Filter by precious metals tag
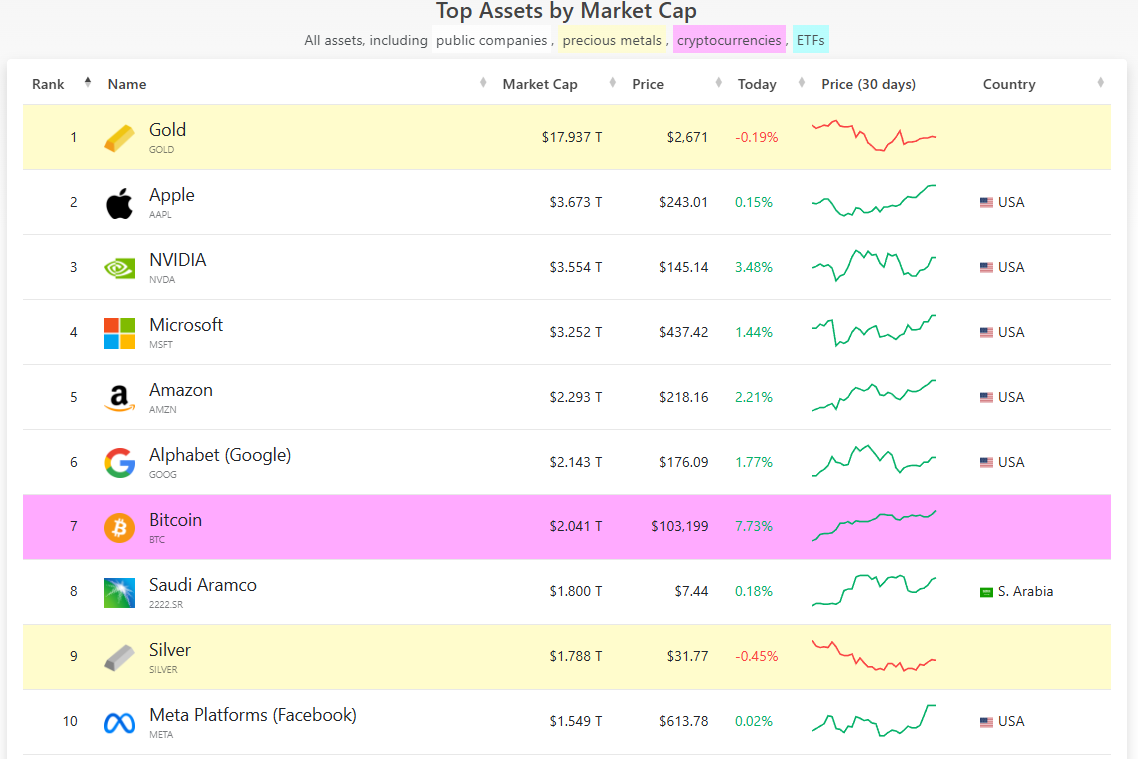The height and width of the screenshot is (759, 1138). click(612, 40)
